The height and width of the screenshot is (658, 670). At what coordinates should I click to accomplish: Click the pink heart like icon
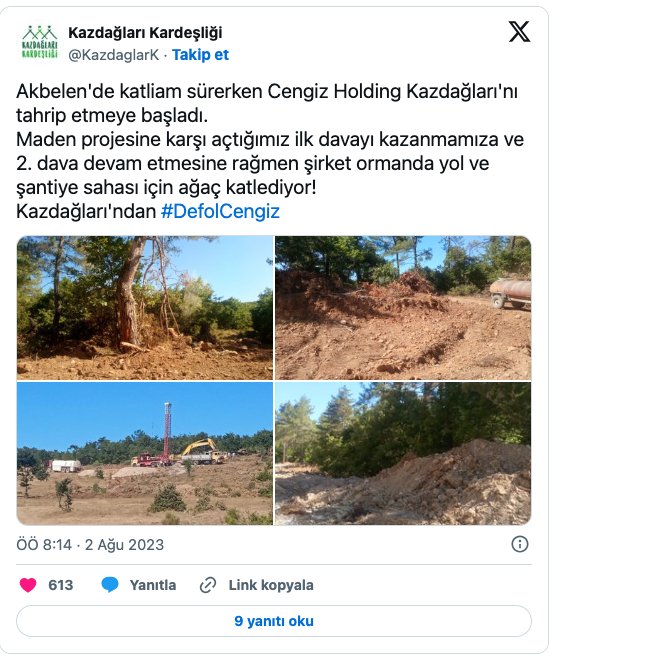28,585
